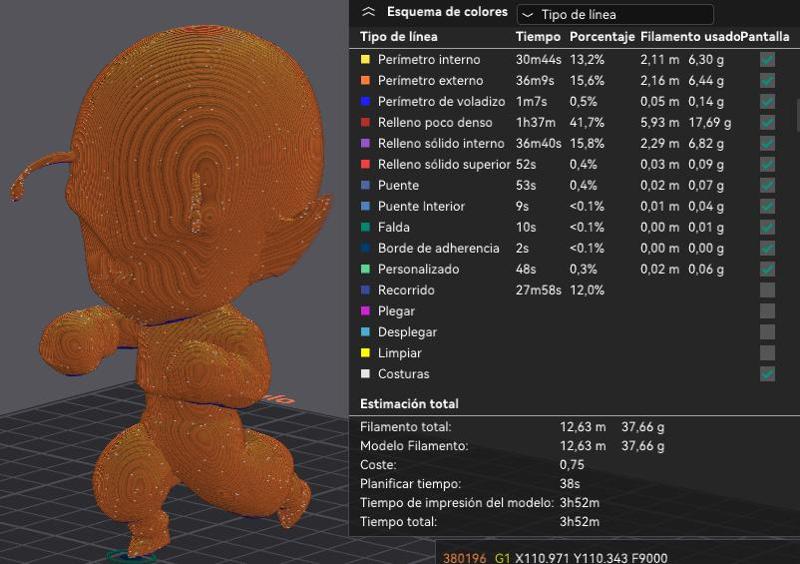Click the Estimación total heading
Viewport: 800px width, 564px height.
click(409, 404)
